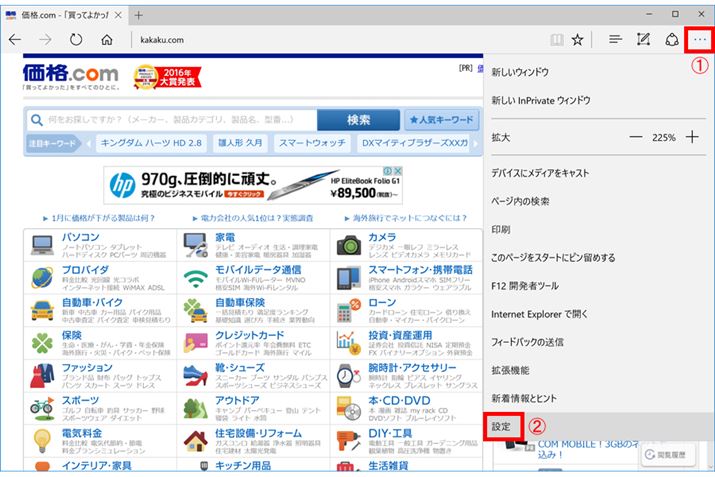The width and height of the screenshot is (715, 477).
Task: Open the 自動車保険 category
Action: point(240,302)
